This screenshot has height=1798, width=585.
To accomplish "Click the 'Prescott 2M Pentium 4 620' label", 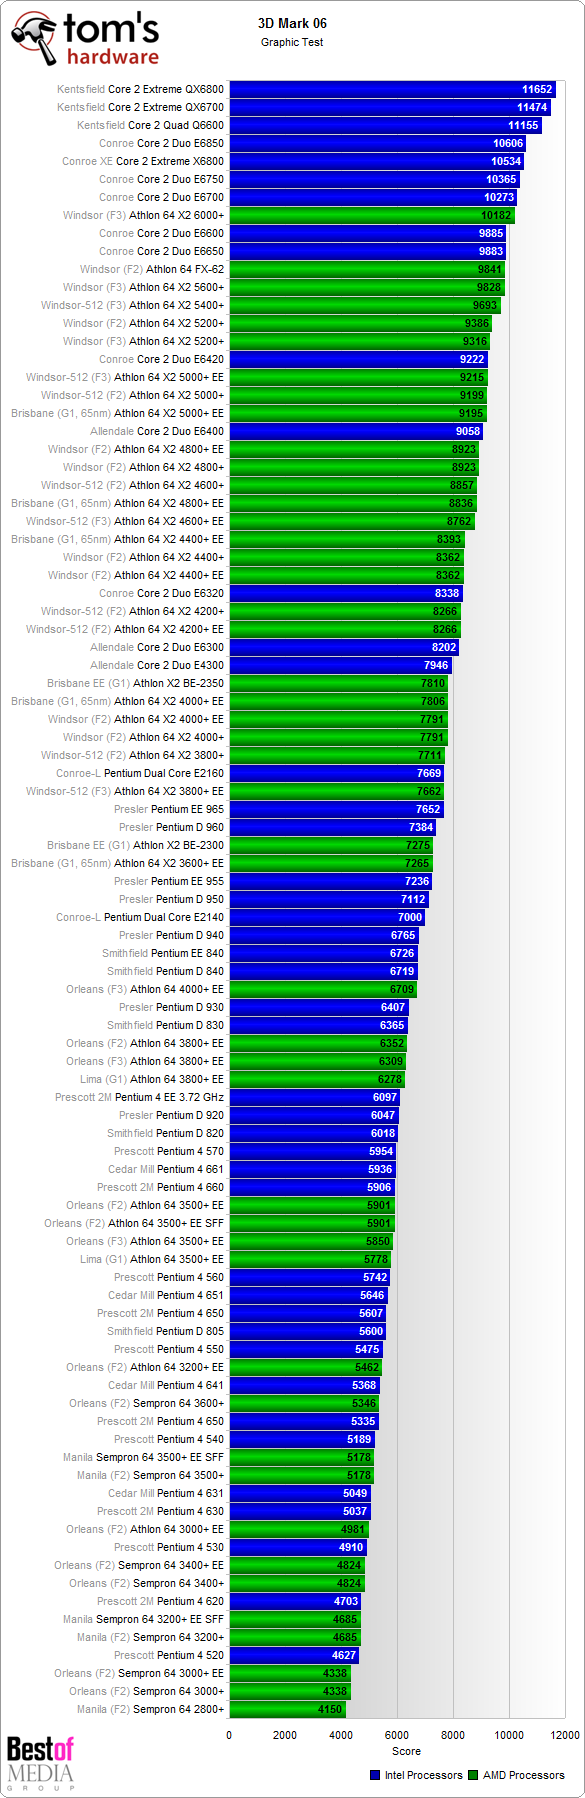I will (160, 1601).
